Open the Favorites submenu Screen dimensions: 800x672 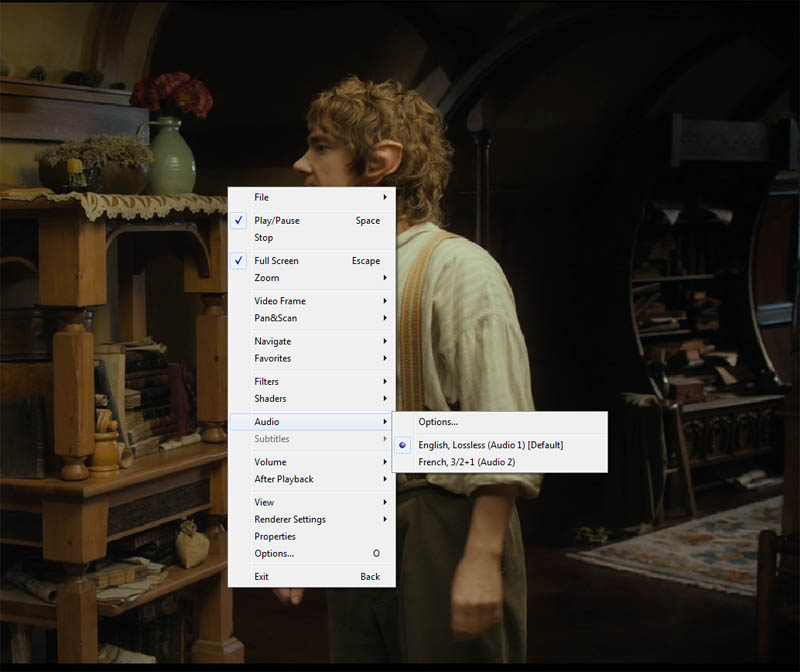[x=312, y=358]
